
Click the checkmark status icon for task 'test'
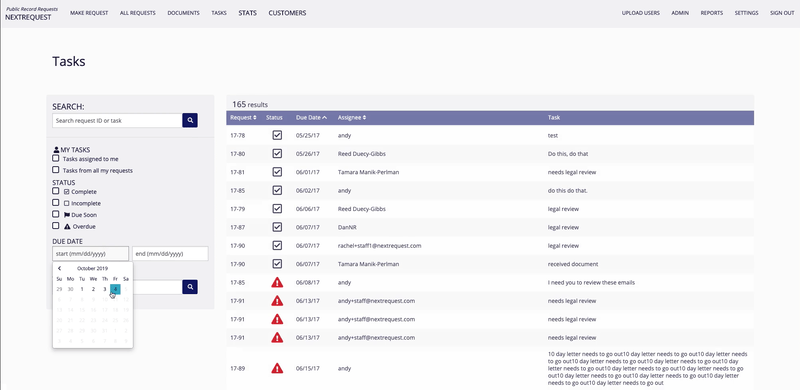point(277,135)
